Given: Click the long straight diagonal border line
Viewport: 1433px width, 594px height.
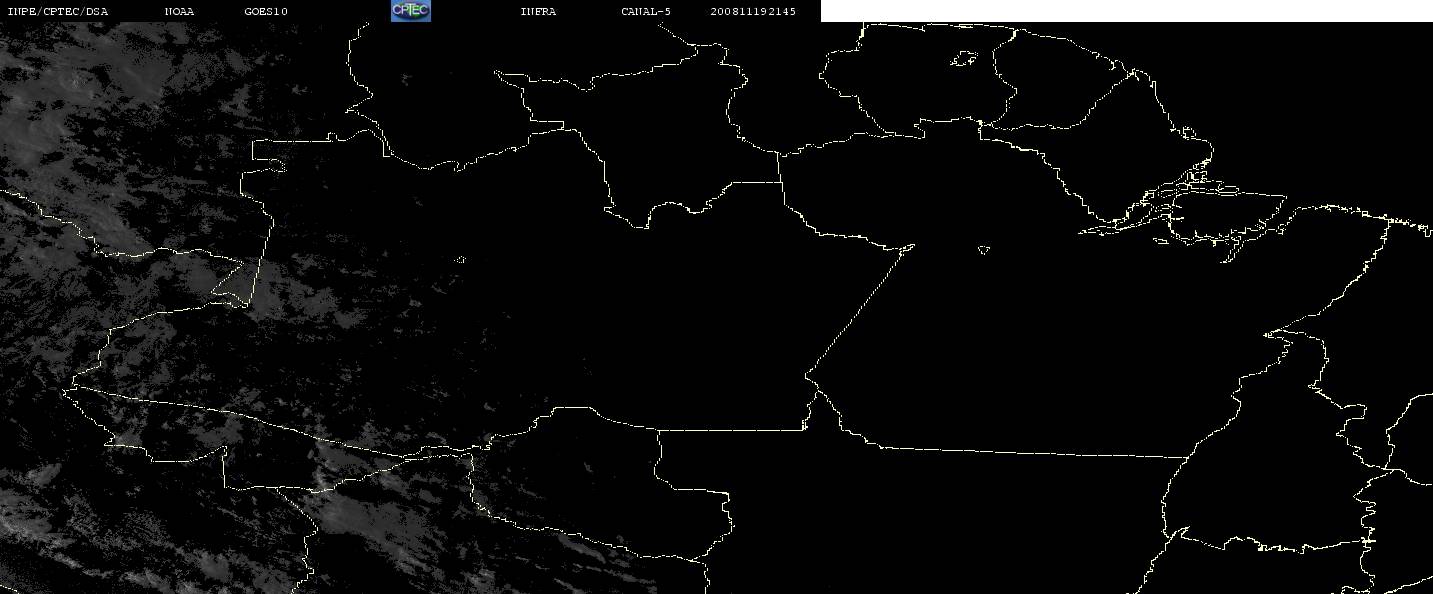Looking at the screenshot, I should click(860, 308).
